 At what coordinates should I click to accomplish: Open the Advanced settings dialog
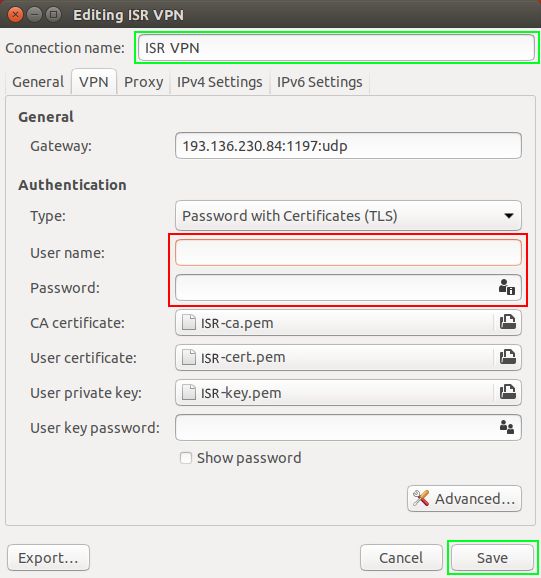click(x=464, y=498)
